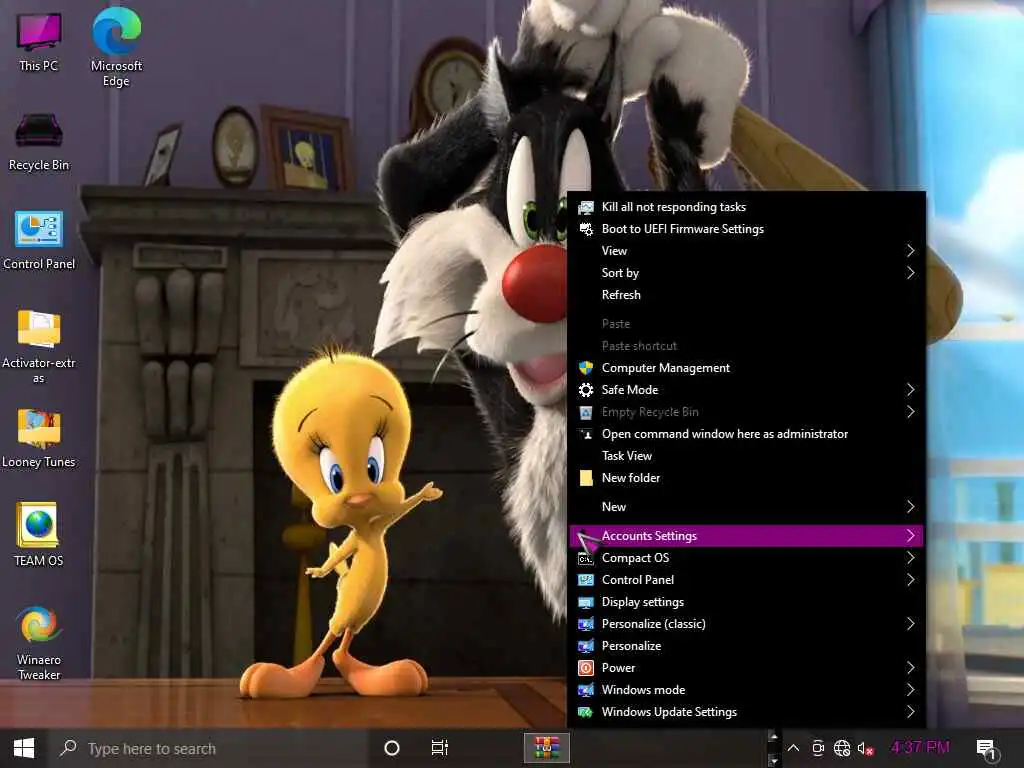This screenshot has width=1024, height=768.
Task: Select the Winaero Tweaker desktop icon
Action: click(x=39, y=643)
